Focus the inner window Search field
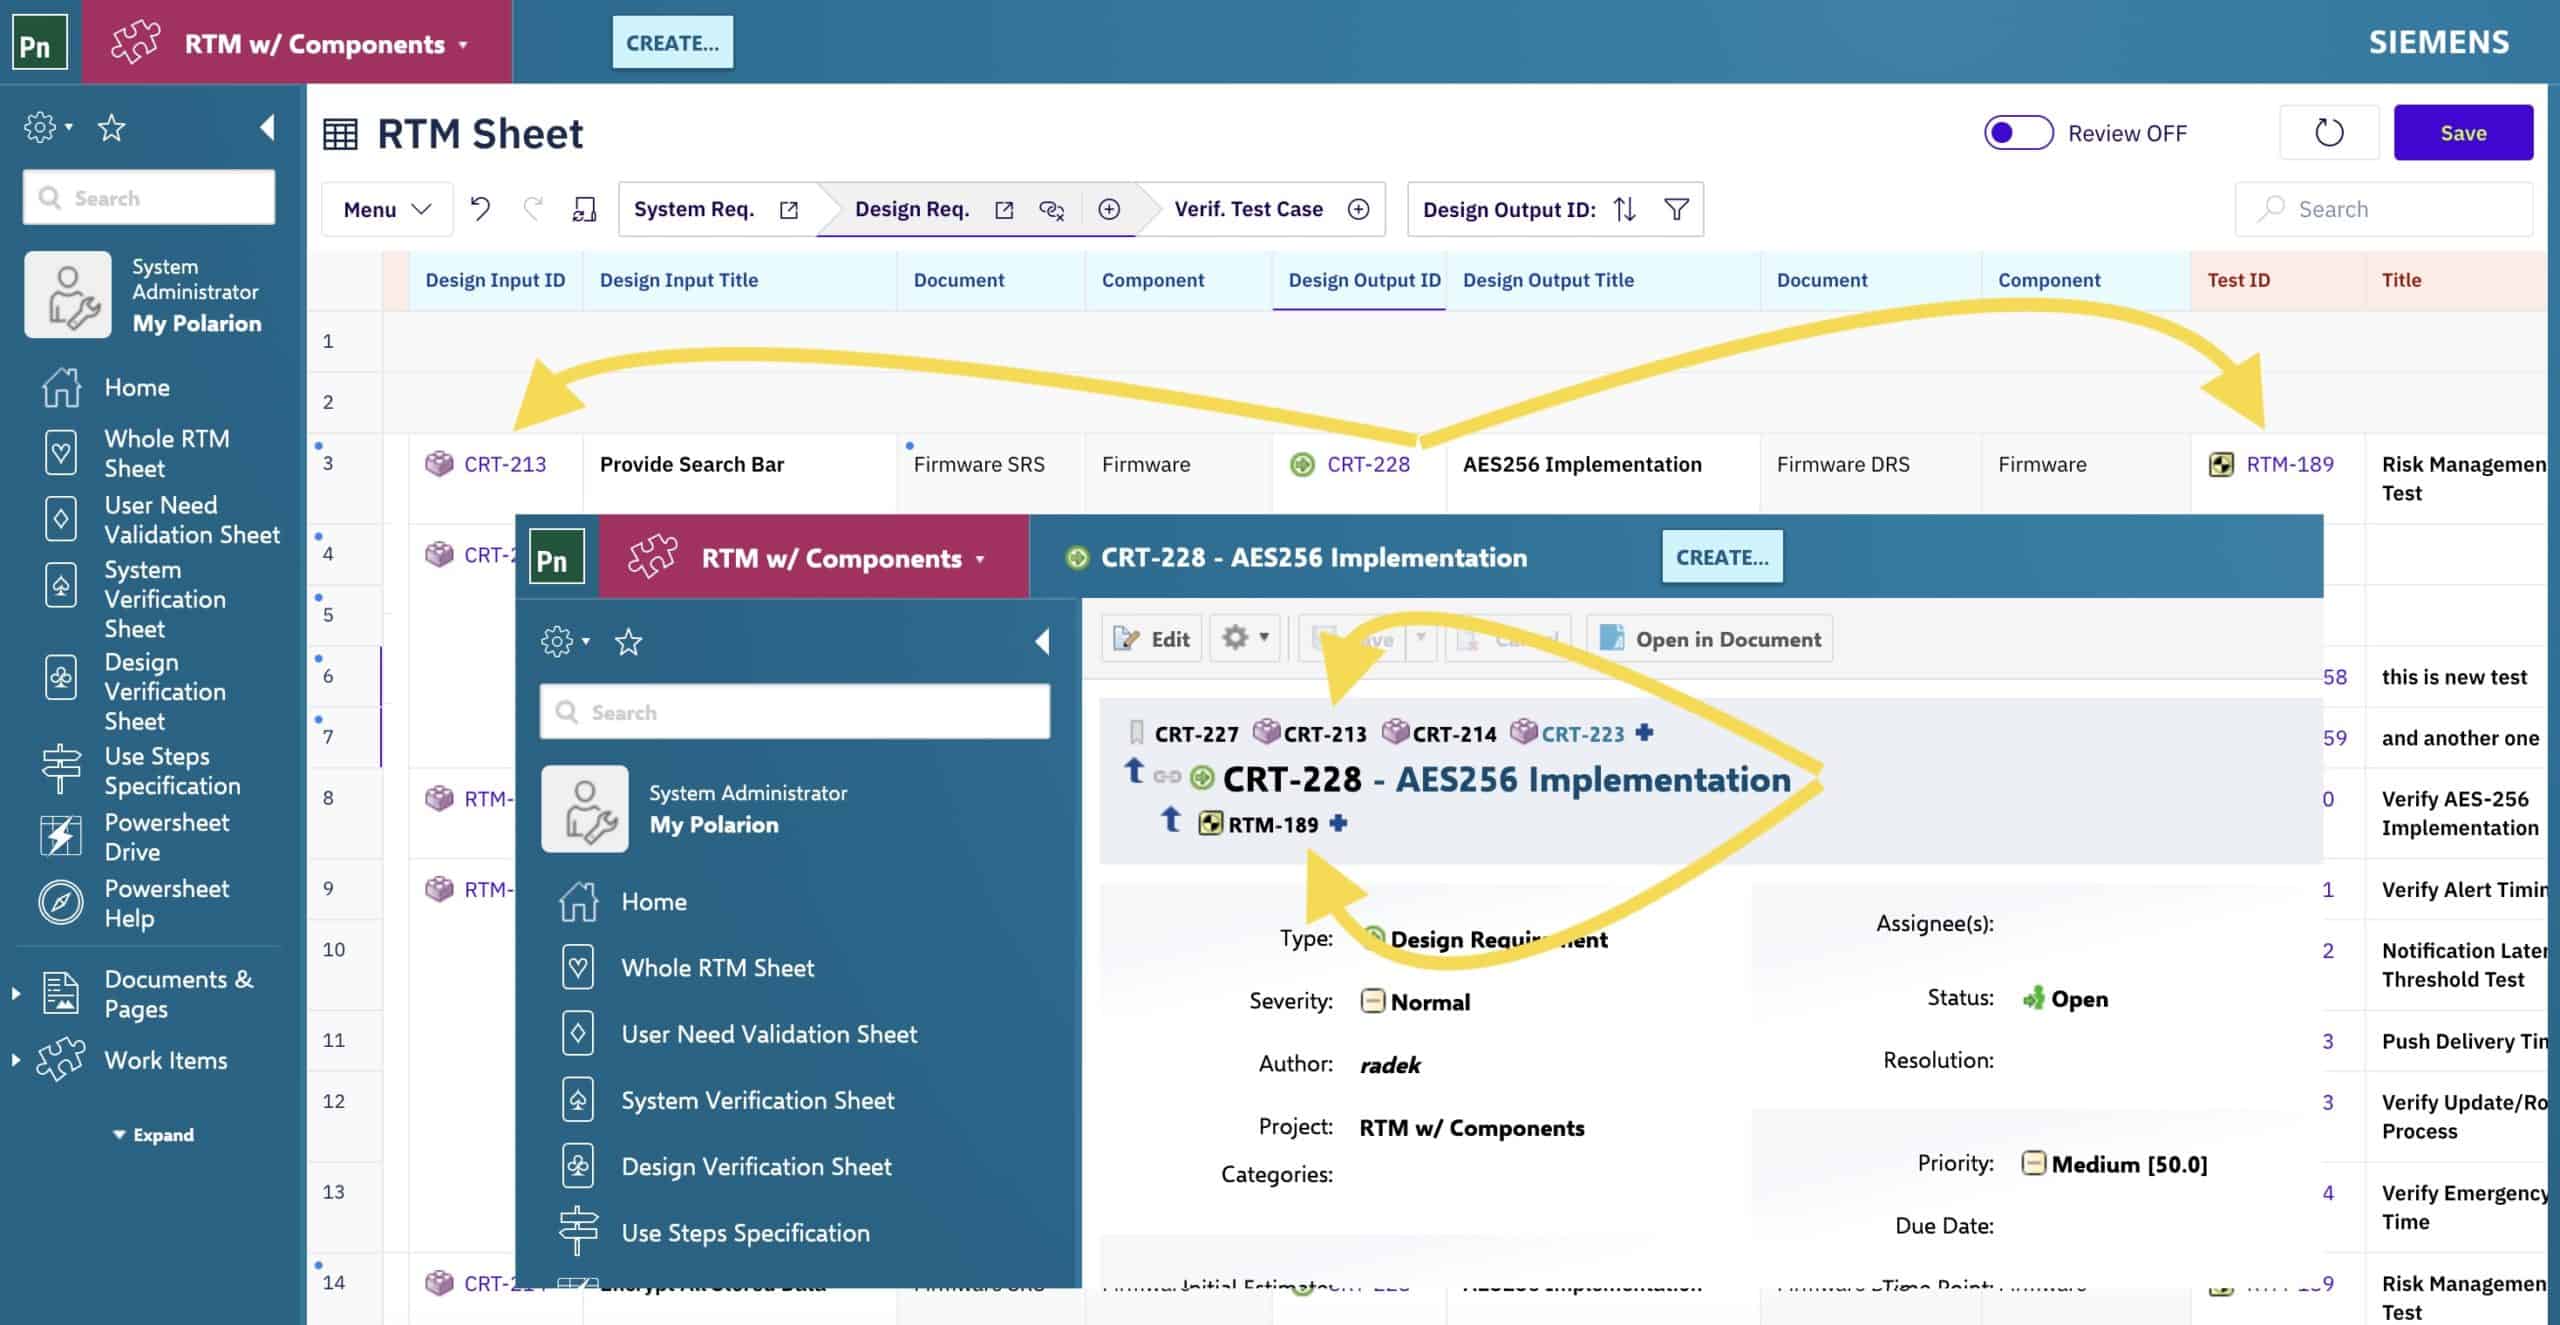The height and width of the screenshot is (1325, 2560). click(795, 712)
